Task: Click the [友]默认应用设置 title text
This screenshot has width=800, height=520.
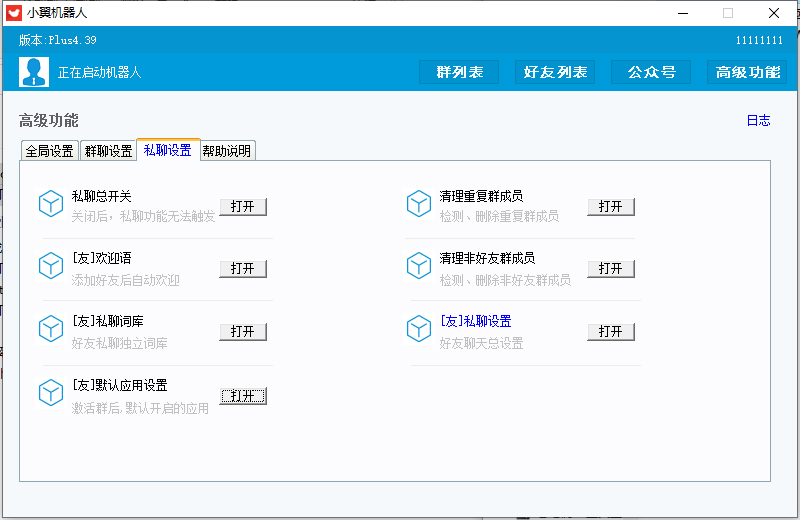Action: click(119, 385)
